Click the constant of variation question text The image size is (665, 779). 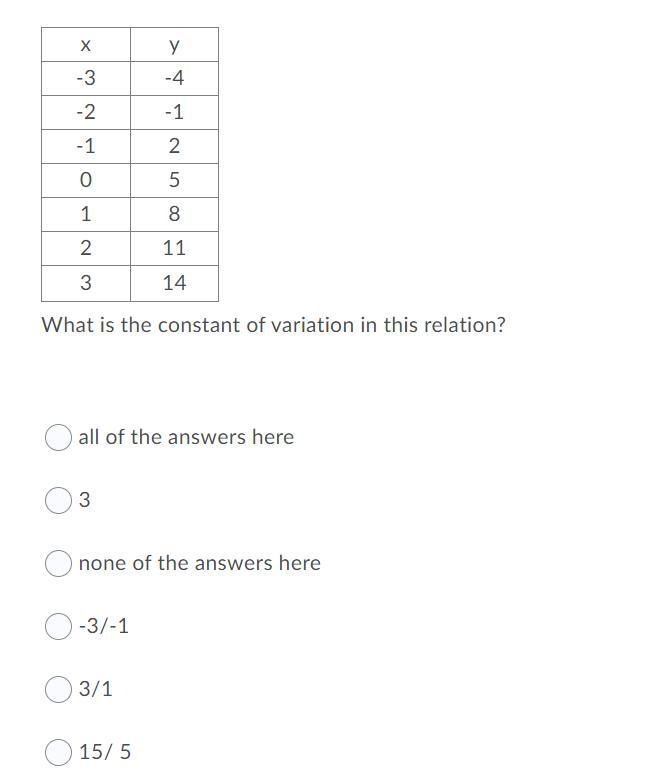[x=274, y=325]
